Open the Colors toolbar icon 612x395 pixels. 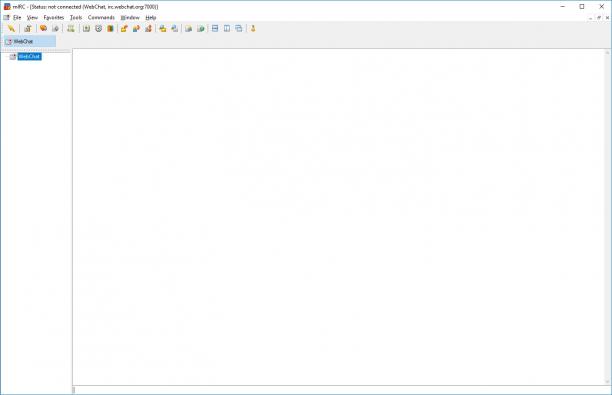tap(110, 28)
